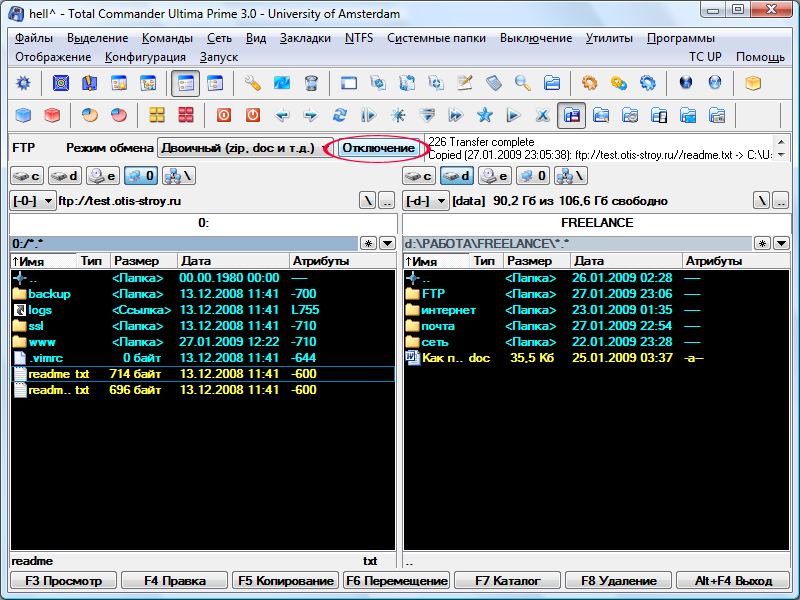Switch right panel to drive c
Screen dimensions: 800x600
point(419,176)
